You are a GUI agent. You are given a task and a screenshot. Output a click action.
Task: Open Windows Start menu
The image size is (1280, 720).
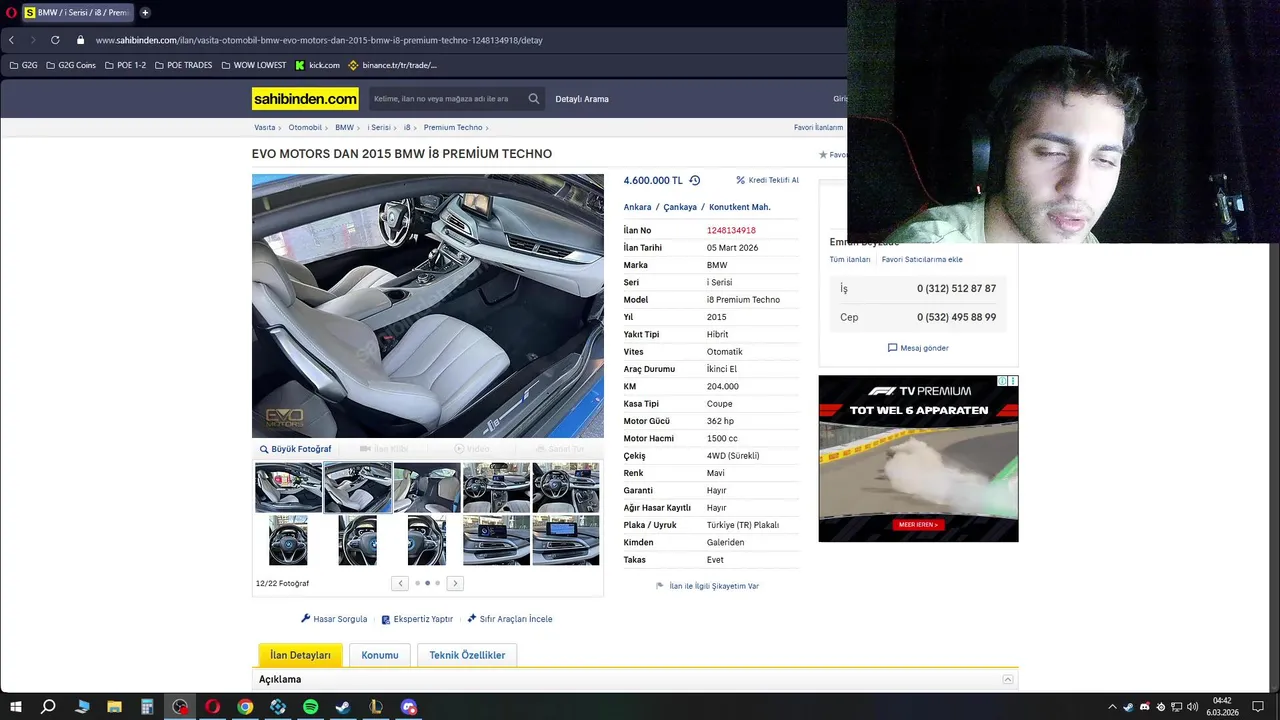pyautogui.click(x=15, y=707)
